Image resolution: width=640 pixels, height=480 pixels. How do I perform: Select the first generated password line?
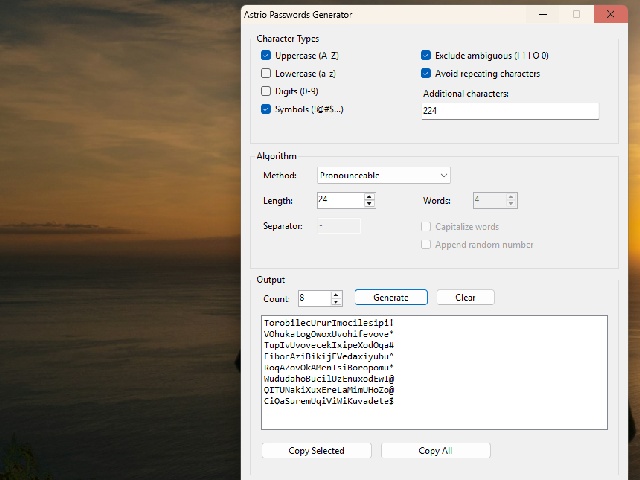click(x=328, y=323)
